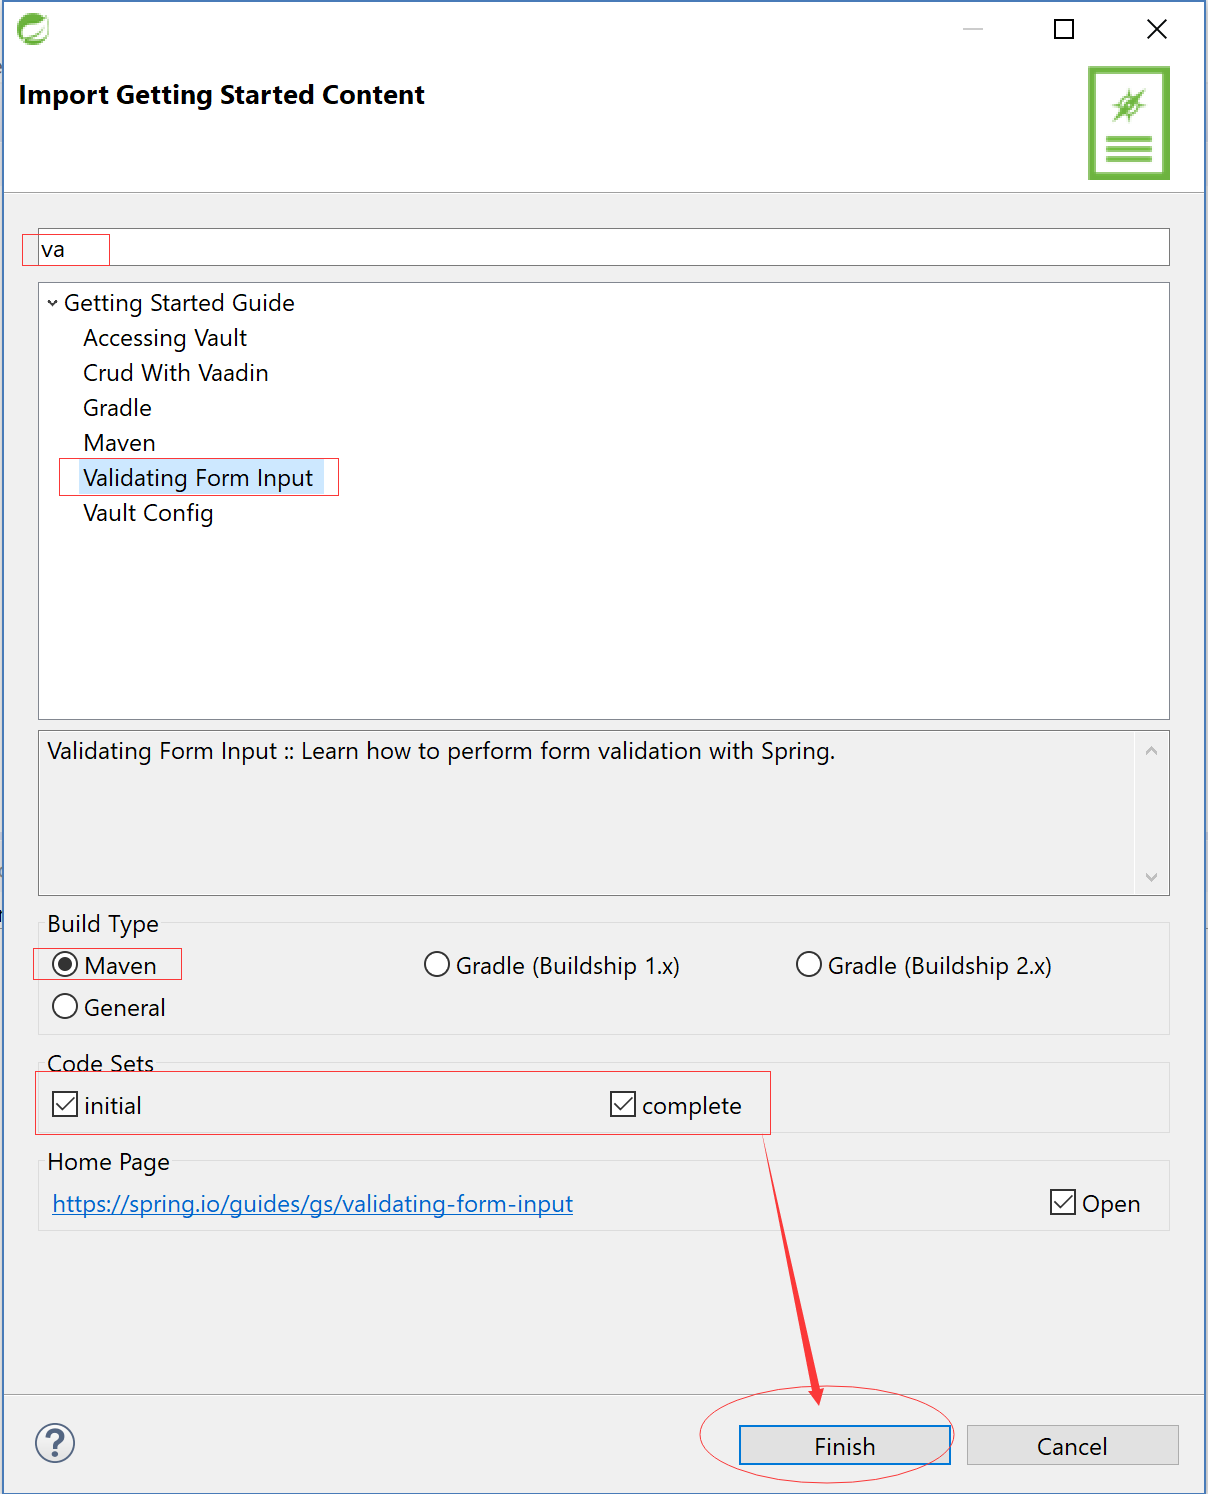The width and height of the screenshot is (1208, 1494).
Task: Select the Maven guide entry in tree
Action: pos(120,443)
